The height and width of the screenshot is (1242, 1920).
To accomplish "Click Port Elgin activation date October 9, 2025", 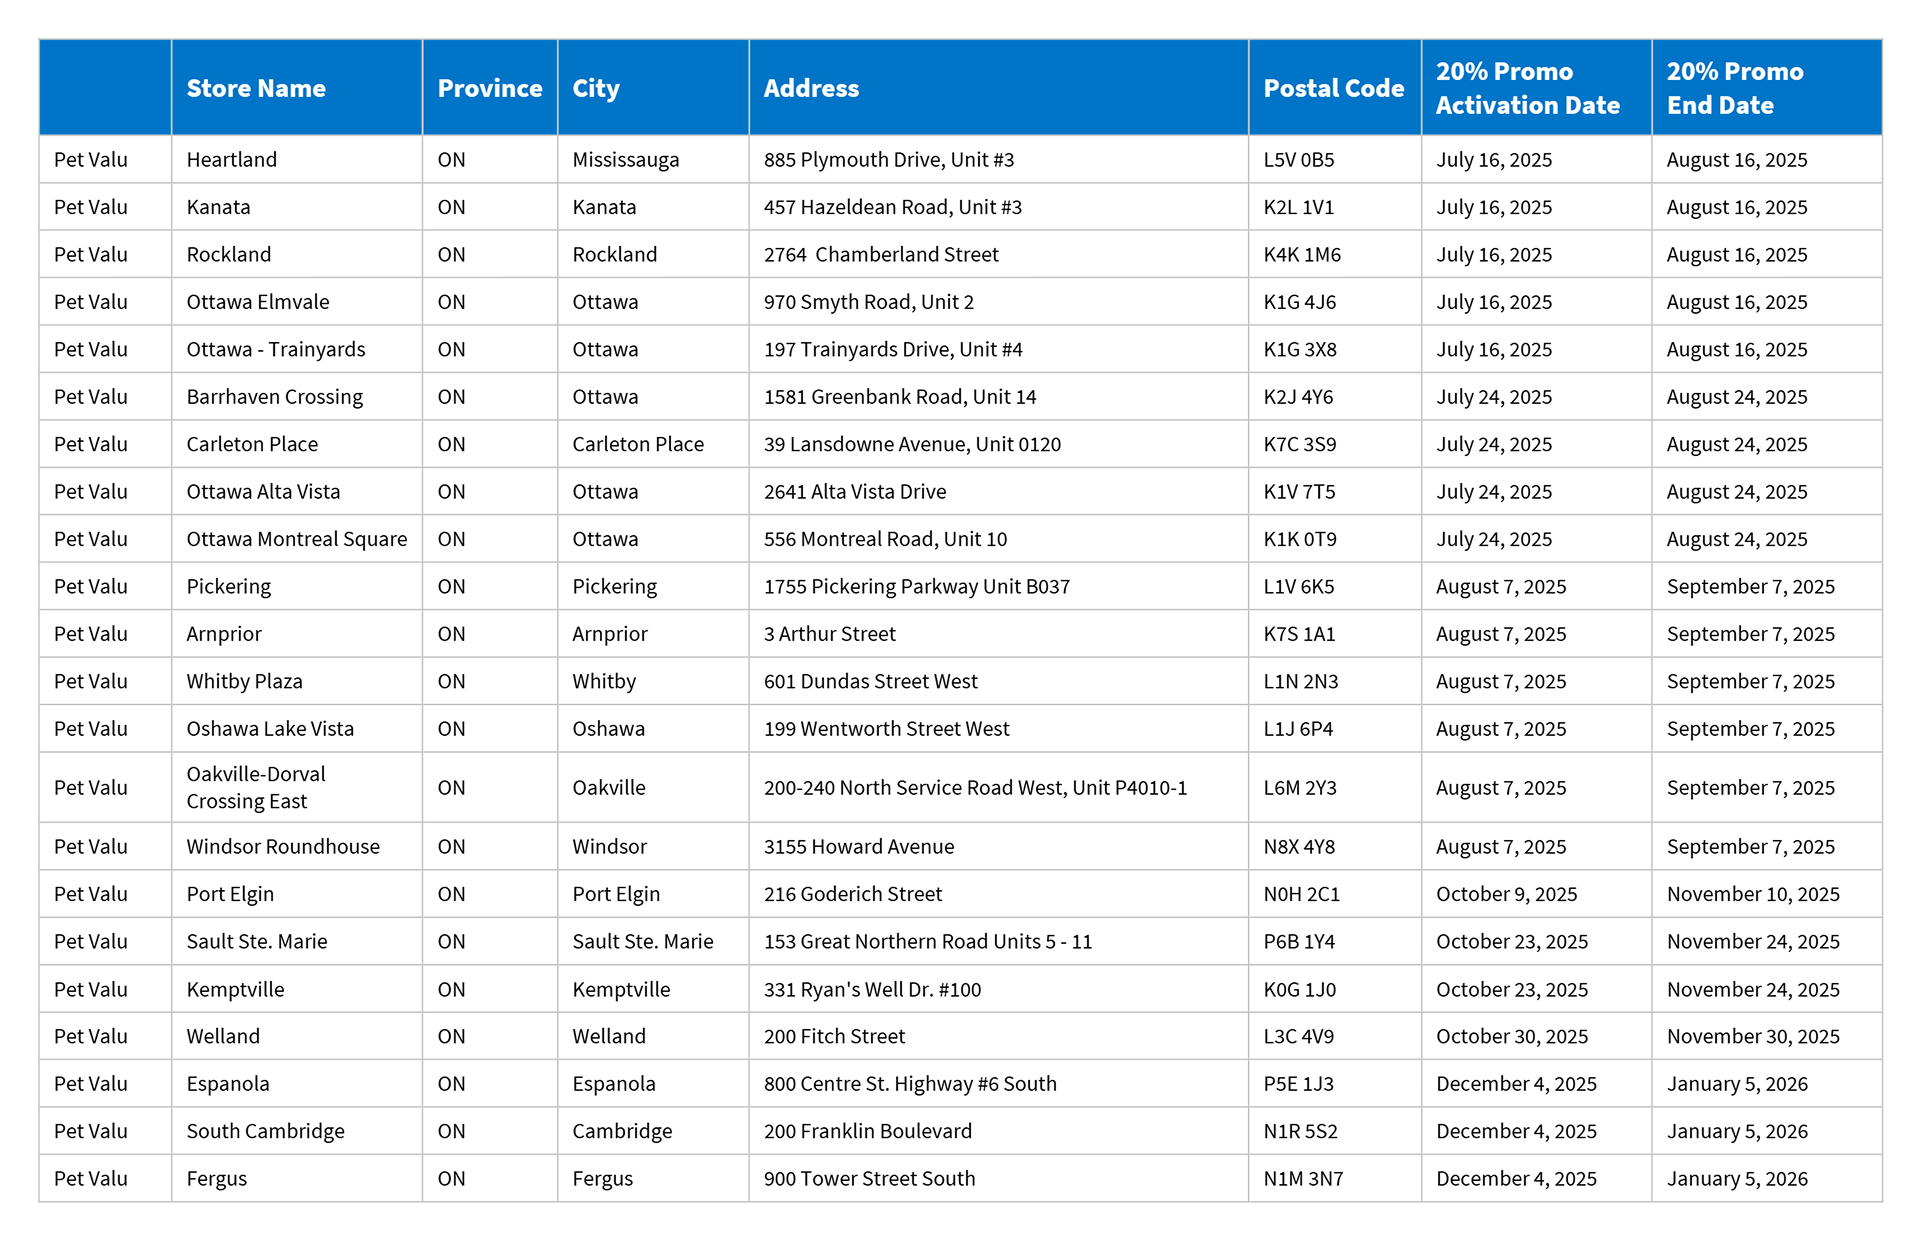I will point(1506,894).
